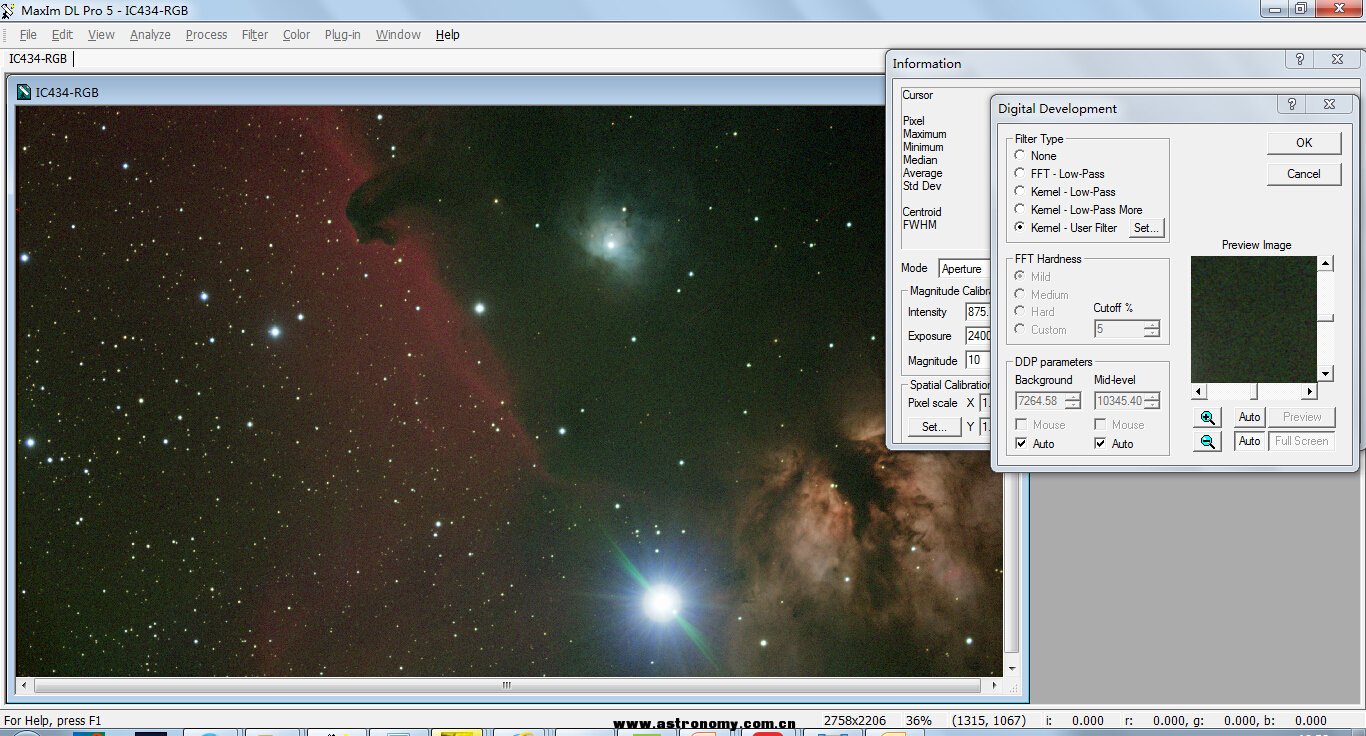Click the IC434-RGB image window icon
The image size is (1366, 736).
pyautogui.click(x=24, y=93)
